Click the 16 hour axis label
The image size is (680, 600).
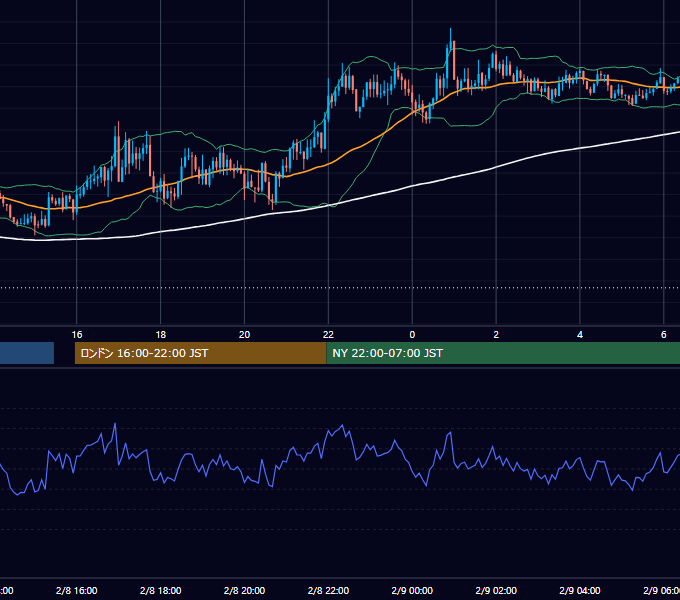coord(77,335)
